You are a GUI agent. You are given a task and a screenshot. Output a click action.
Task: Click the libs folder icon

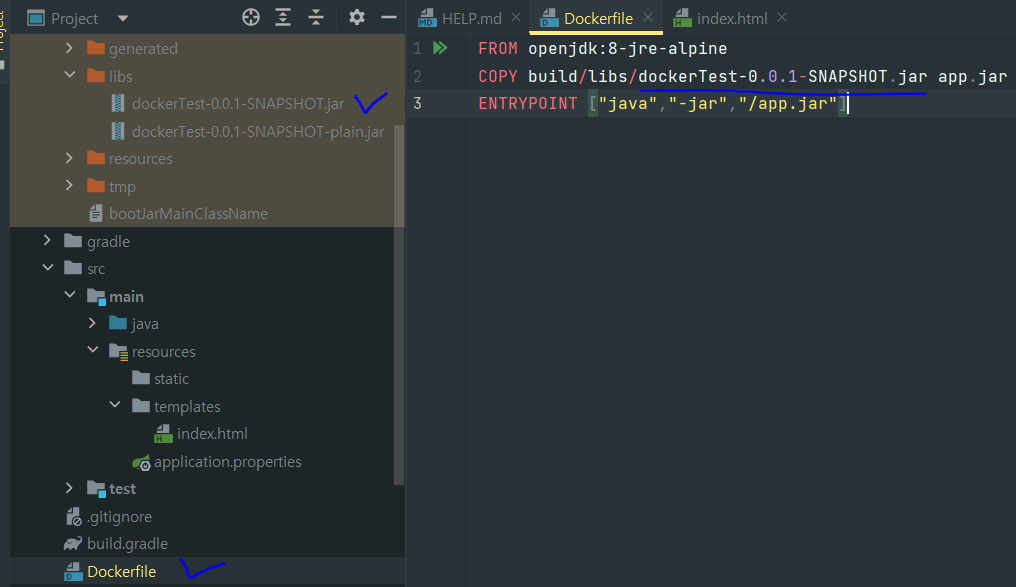click(96, 76)
